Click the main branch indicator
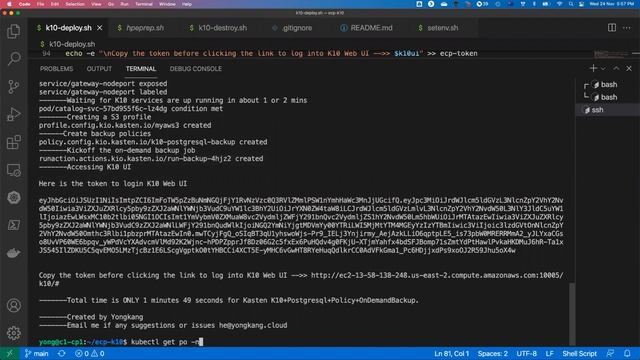 tap(36, 353)
